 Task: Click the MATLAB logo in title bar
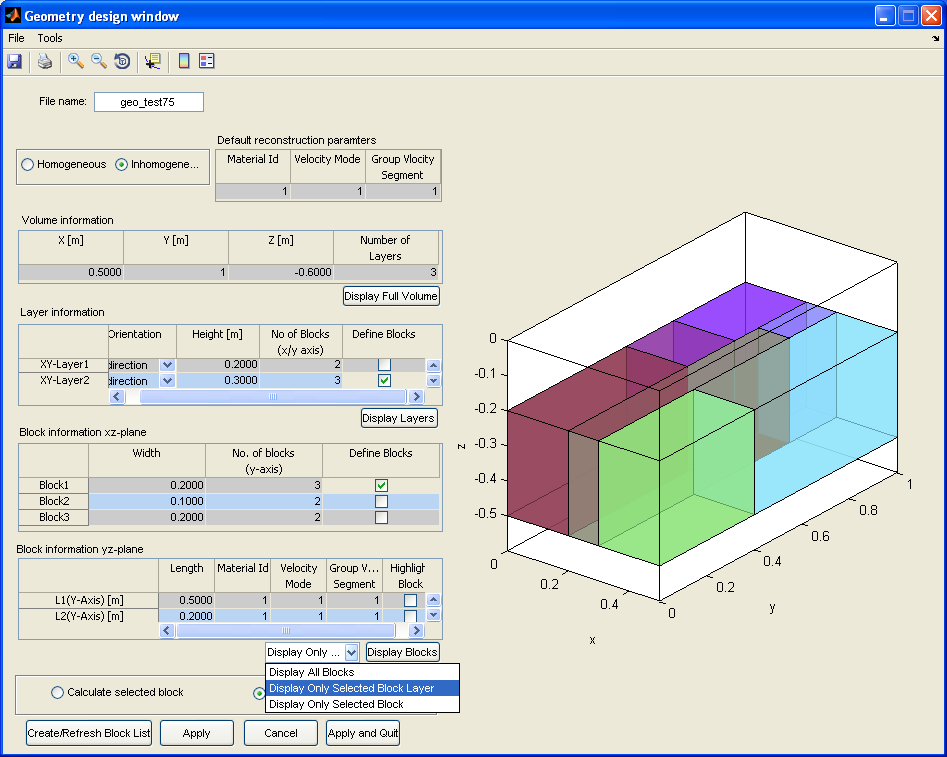coord(12,15)
